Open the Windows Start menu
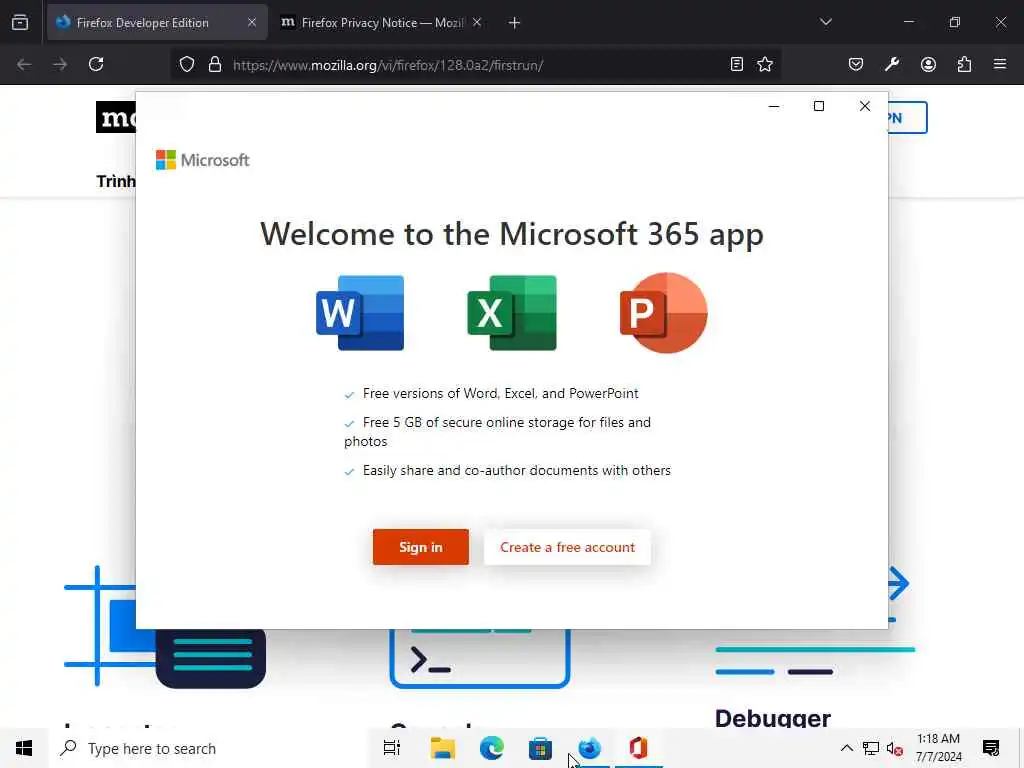Image resolution: width=1024 pixels, height=768 pixels. click(24, 748)
